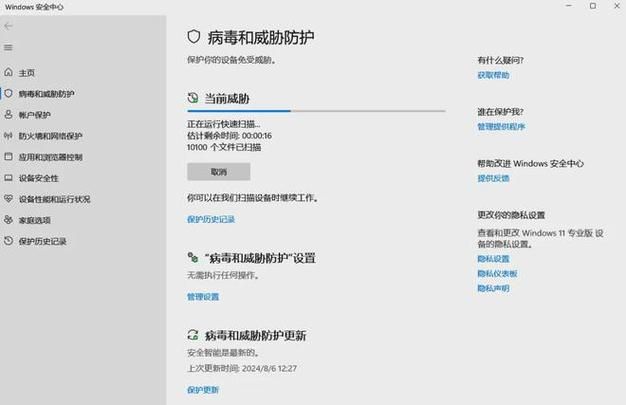626x405 pixels.
Task: Open 应用和浏览器控制 page
Action: coord(50,157)
